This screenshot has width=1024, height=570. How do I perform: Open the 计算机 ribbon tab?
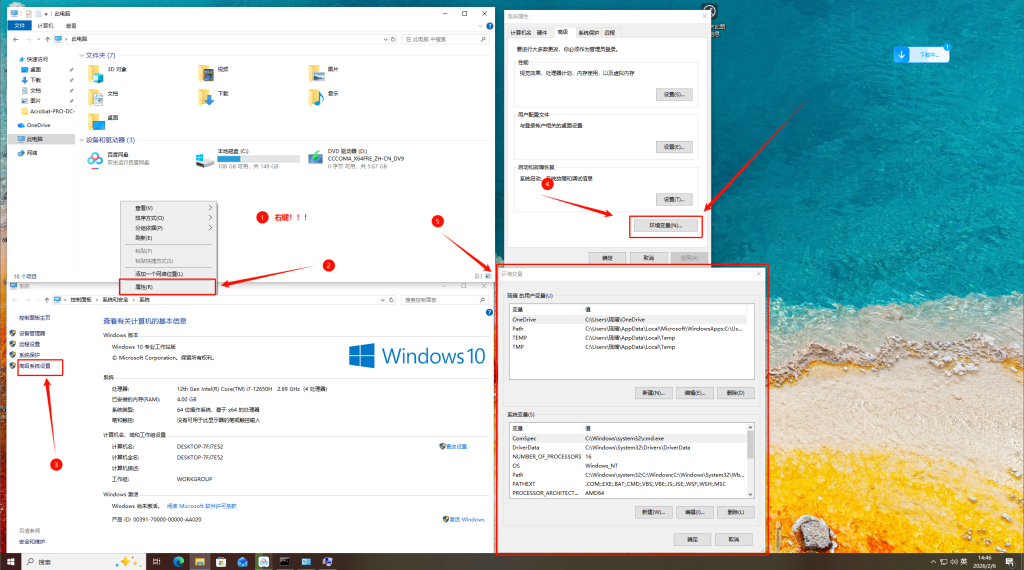(x=45, y=25)
